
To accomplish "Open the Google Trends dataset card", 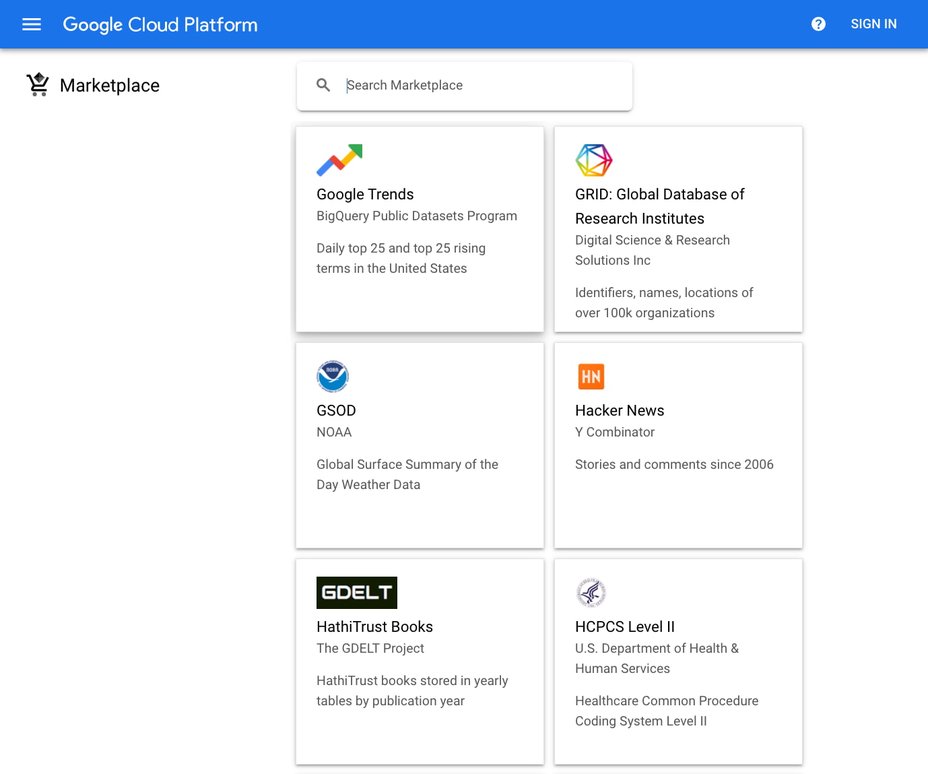I will pyautogui.click(x=419, y=229).
